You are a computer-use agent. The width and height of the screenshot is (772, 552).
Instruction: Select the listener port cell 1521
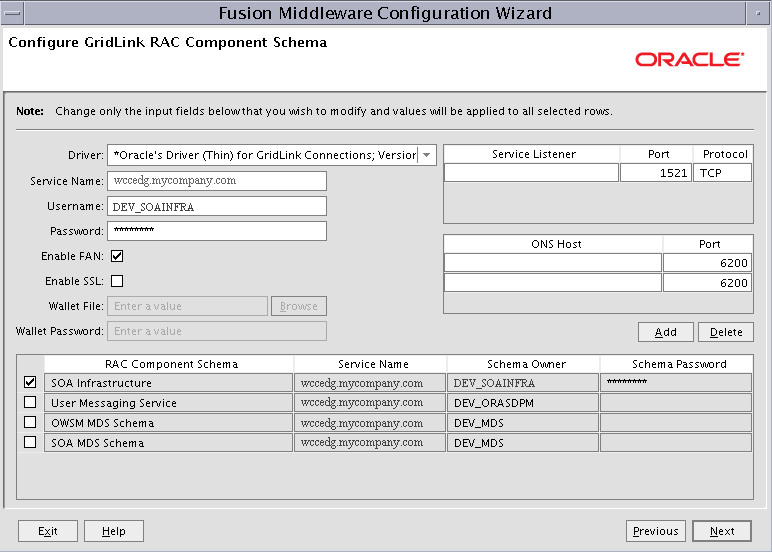[x=656, y=173]
